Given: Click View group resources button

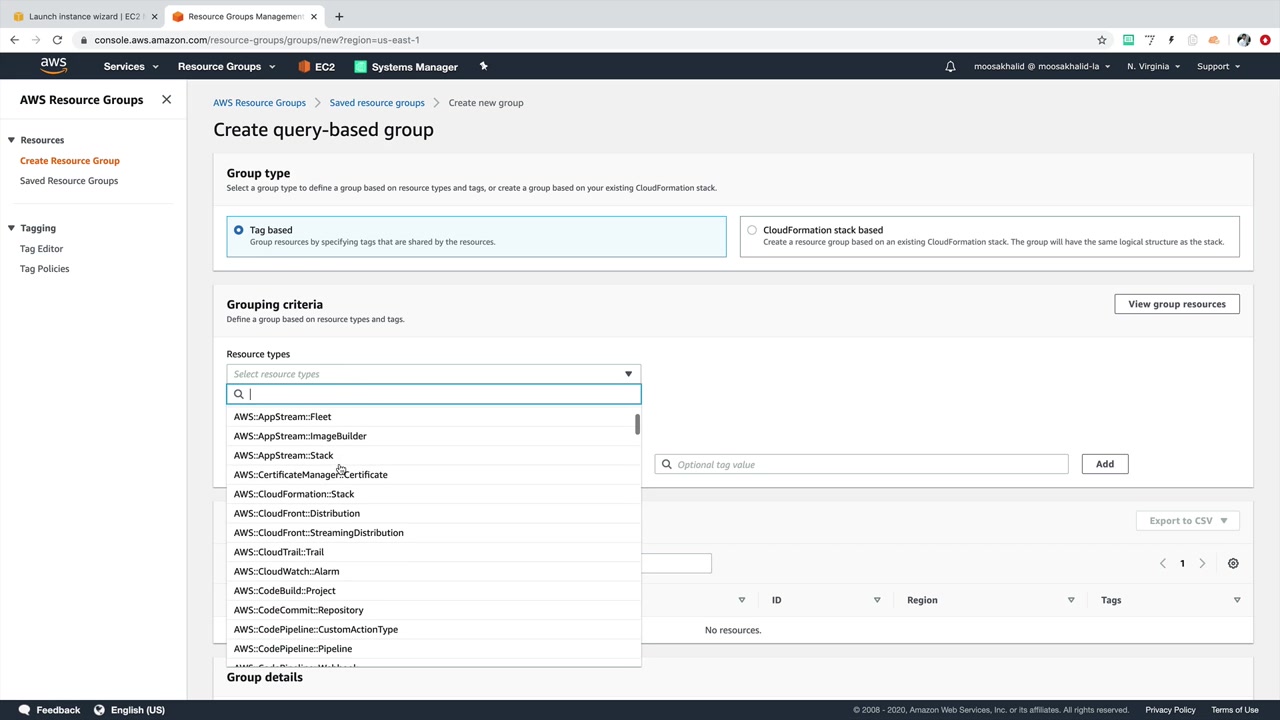Looking at the screenshot, I should [x=1176, y=304].
